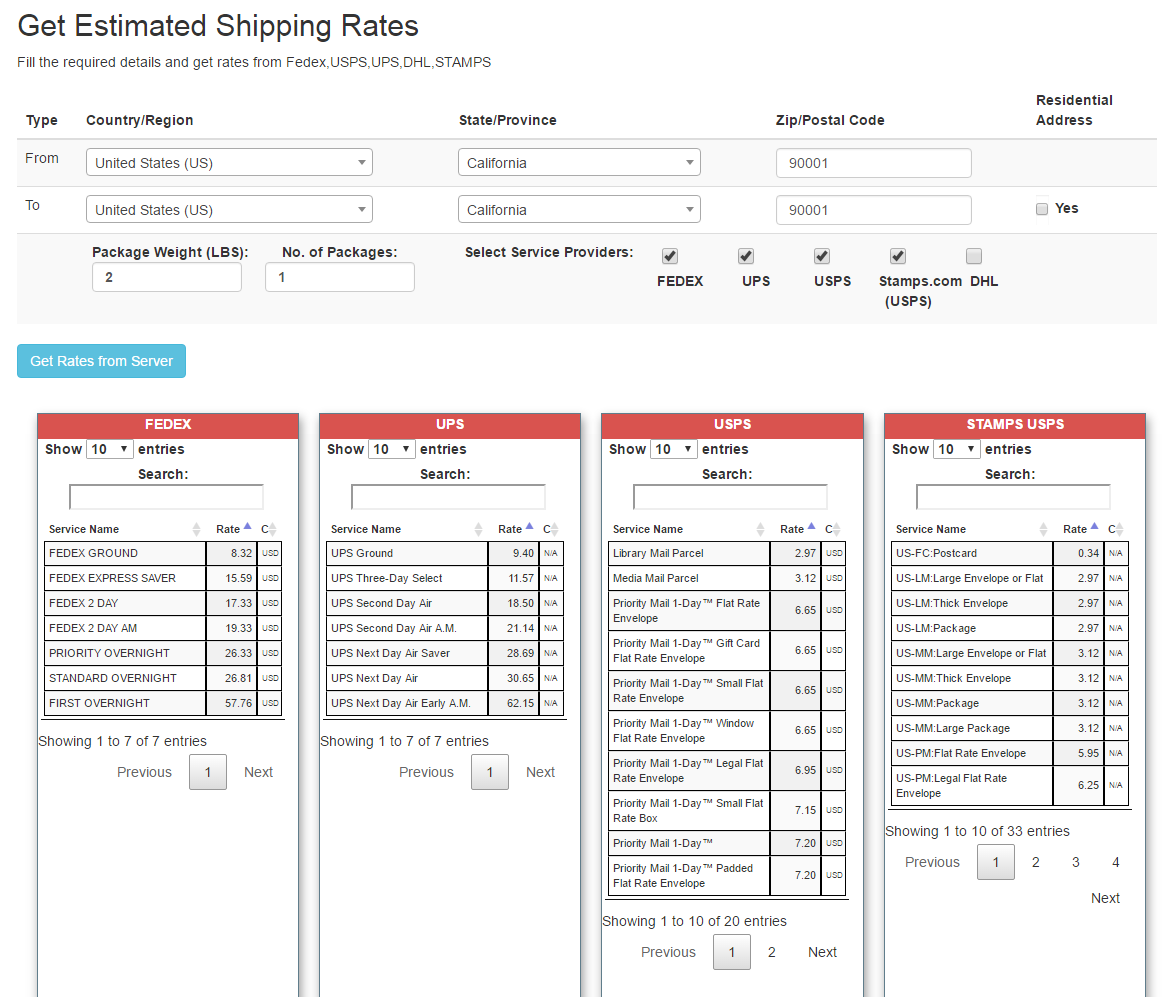Open the From State/Province dropdown
1165x997 pixels.
[x=579, y=163]
